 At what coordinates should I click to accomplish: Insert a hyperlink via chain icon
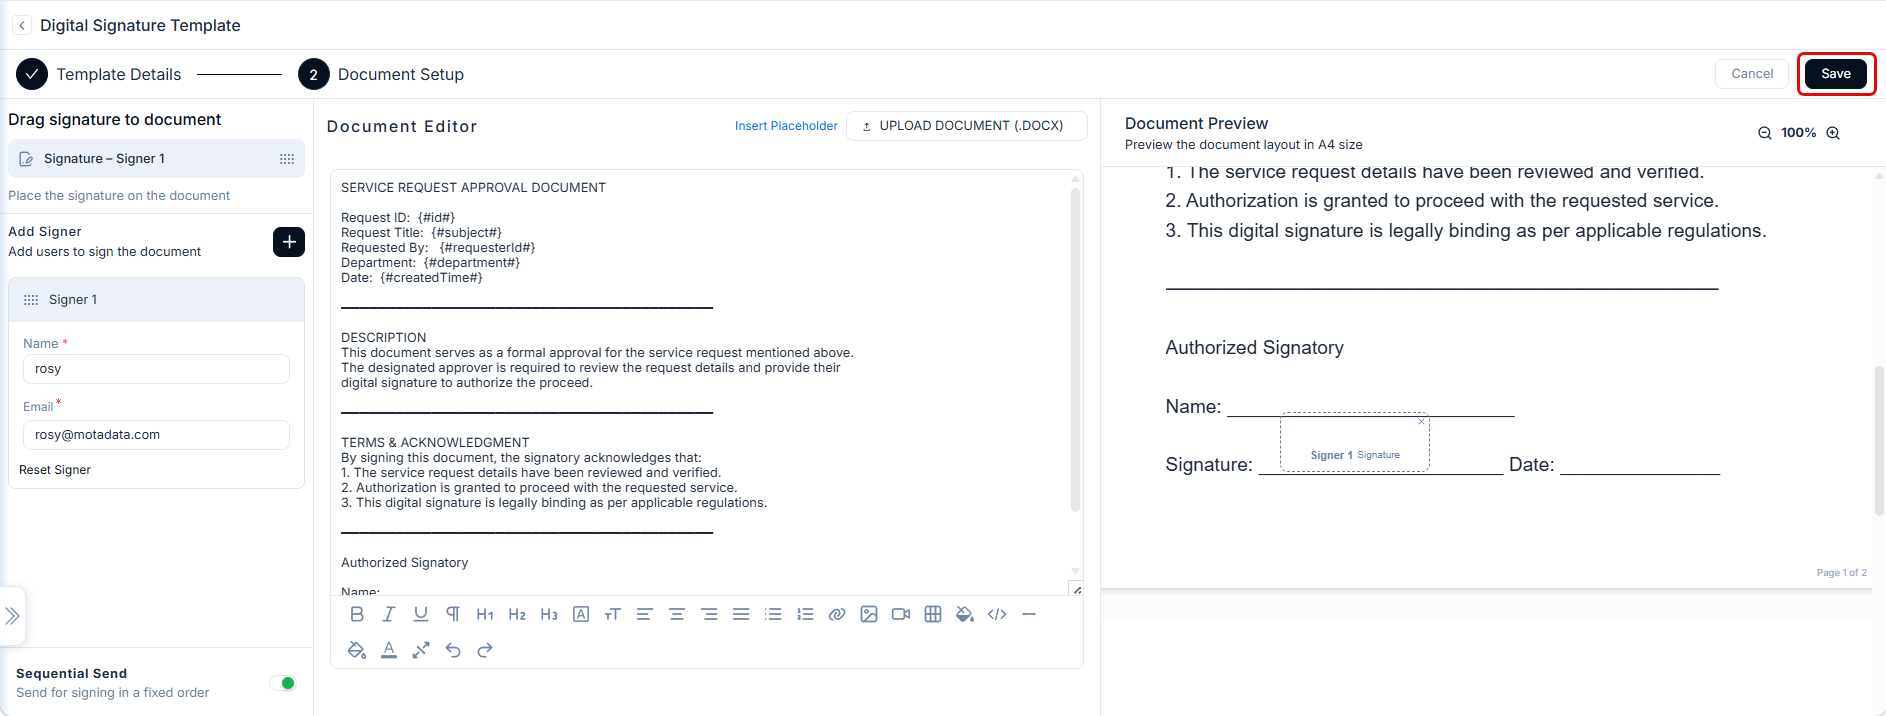(837, 614)
